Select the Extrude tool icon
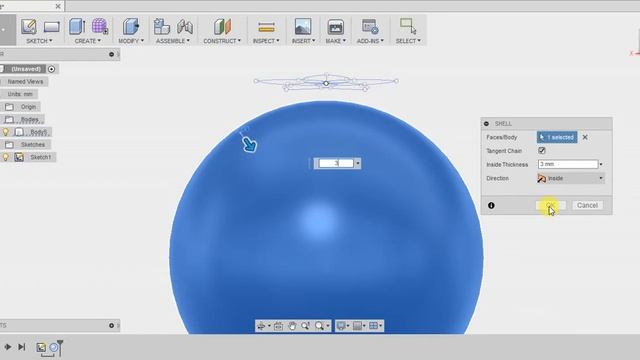This screenshot has height=360, width=640. coord(77,27)
